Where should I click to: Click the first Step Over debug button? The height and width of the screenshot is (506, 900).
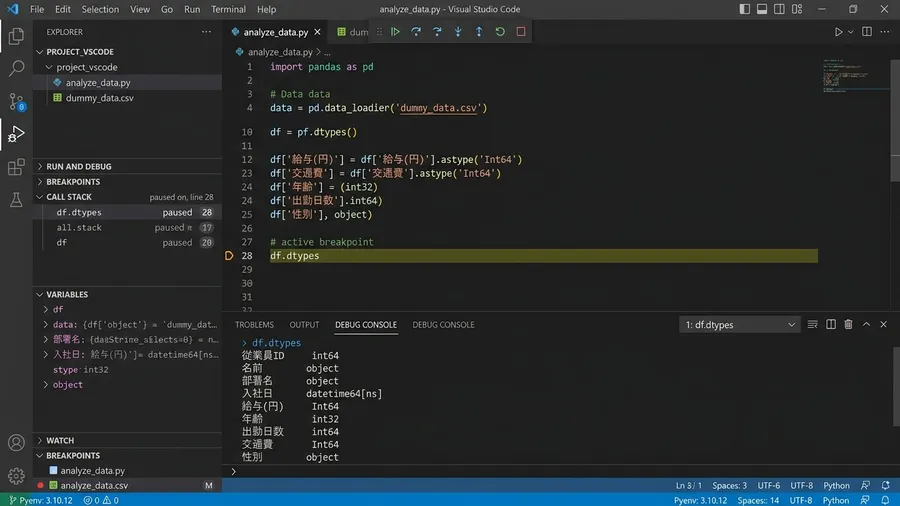pos(416,32)
